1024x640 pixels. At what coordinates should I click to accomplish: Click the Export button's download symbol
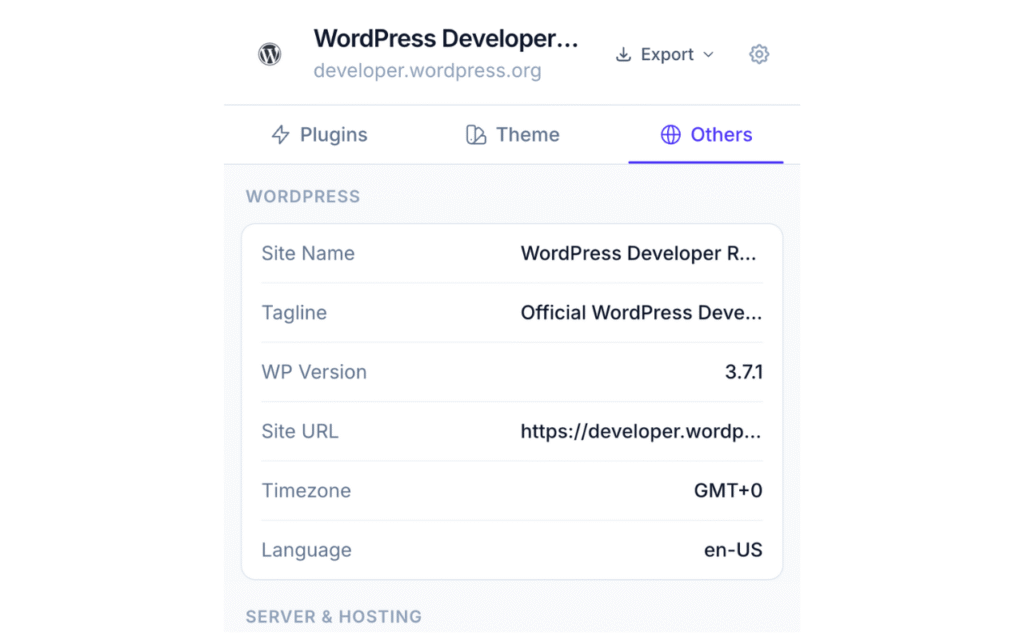[x=623, y=54]
